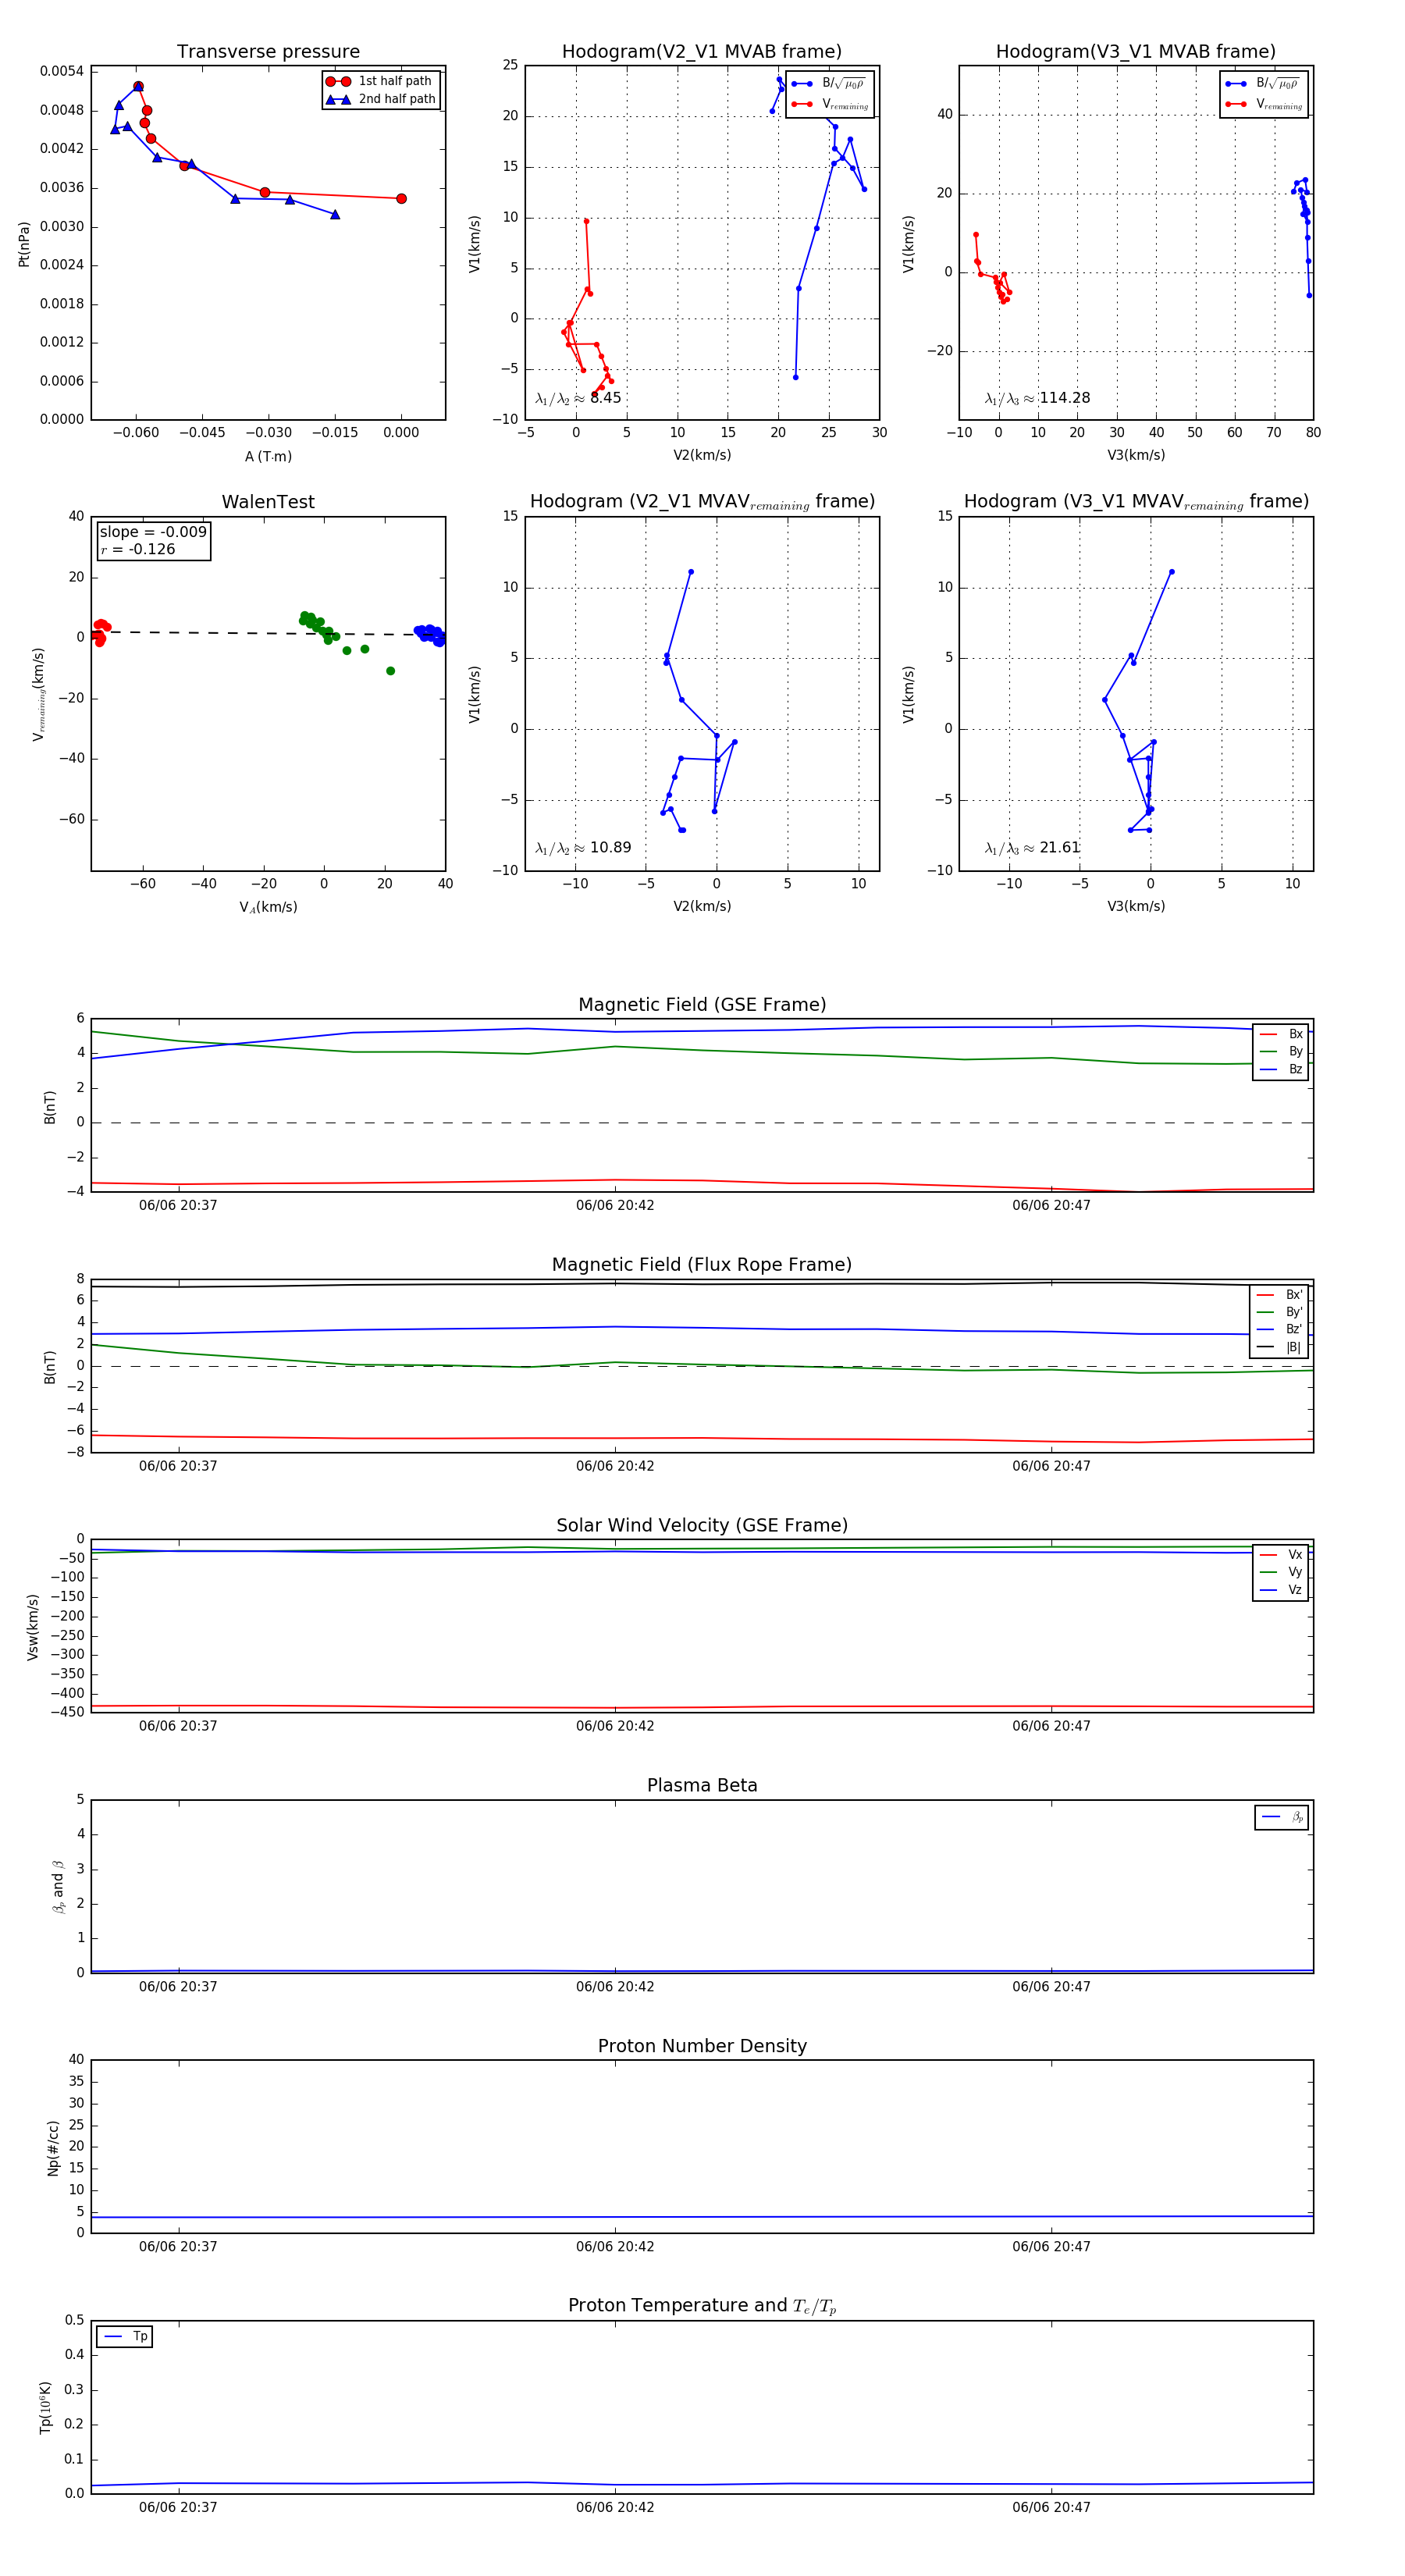This screenshot has height=2576, width=1405.
Task: Select the Tp legend entry in Proton Temperature plot
Action: (125, 2337)
